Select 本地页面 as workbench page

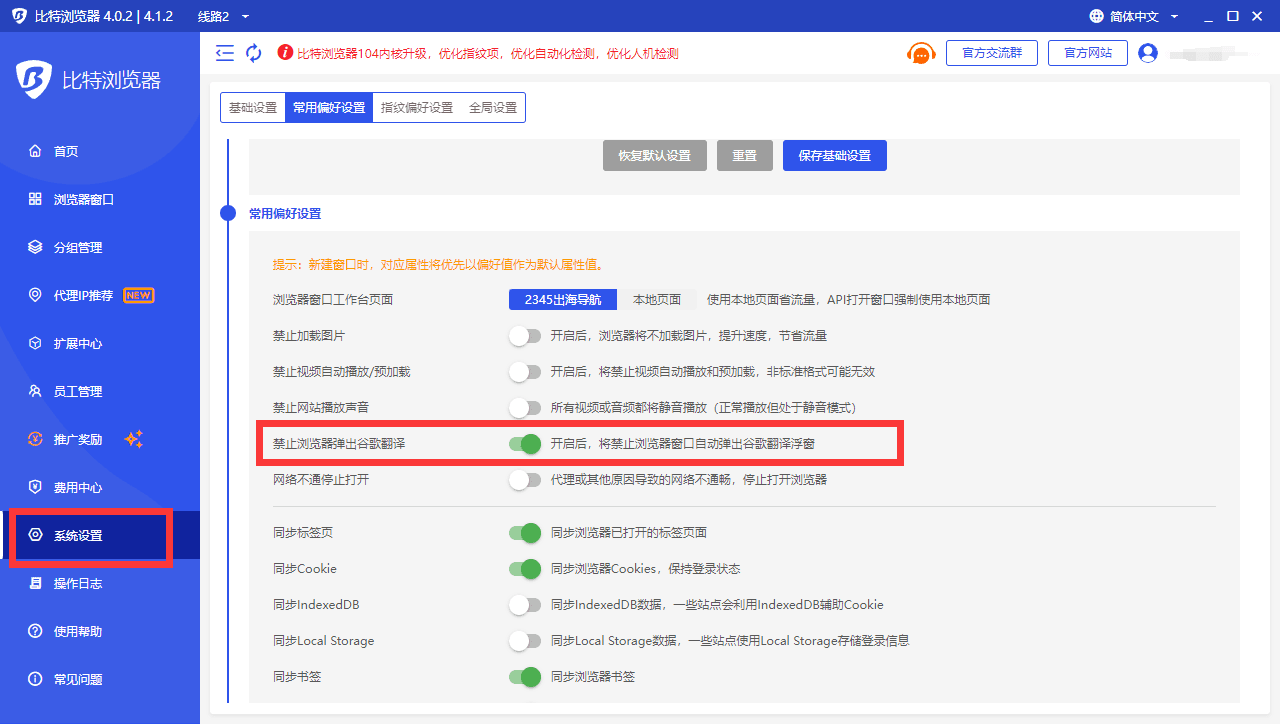[657, 299]
